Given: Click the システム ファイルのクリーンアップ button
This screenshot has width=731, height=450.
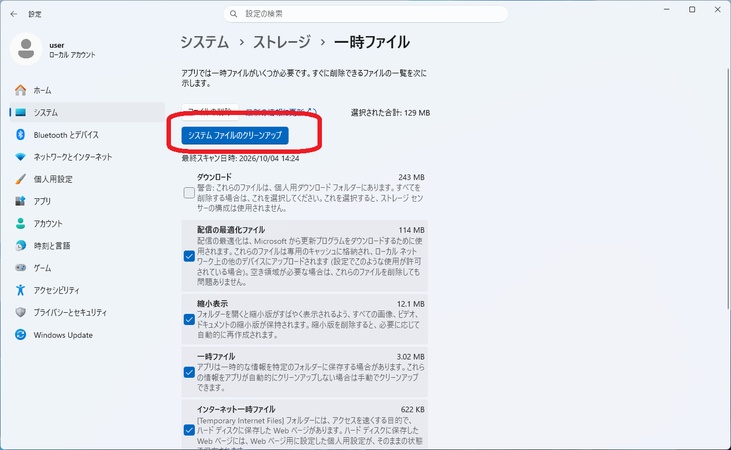Looking at the screenshot, I should (x=235, y=135).
